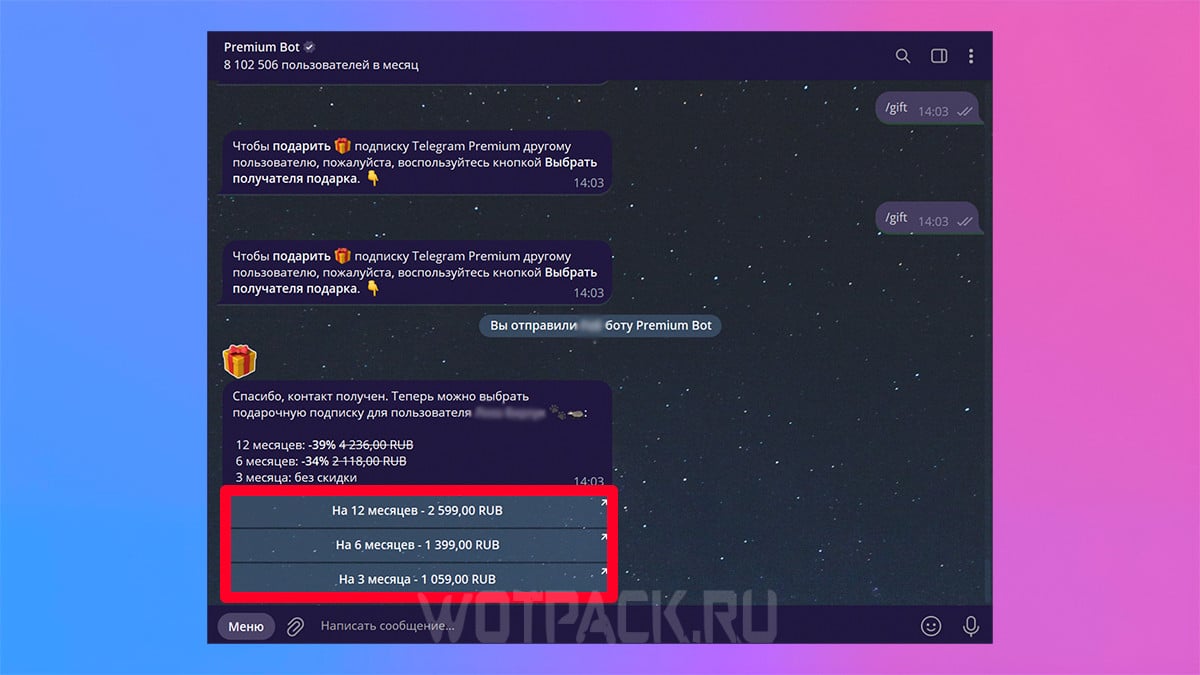
Task: Click the strikethrough price 2 118,00 RUB
Action: [x=369, y=461]
